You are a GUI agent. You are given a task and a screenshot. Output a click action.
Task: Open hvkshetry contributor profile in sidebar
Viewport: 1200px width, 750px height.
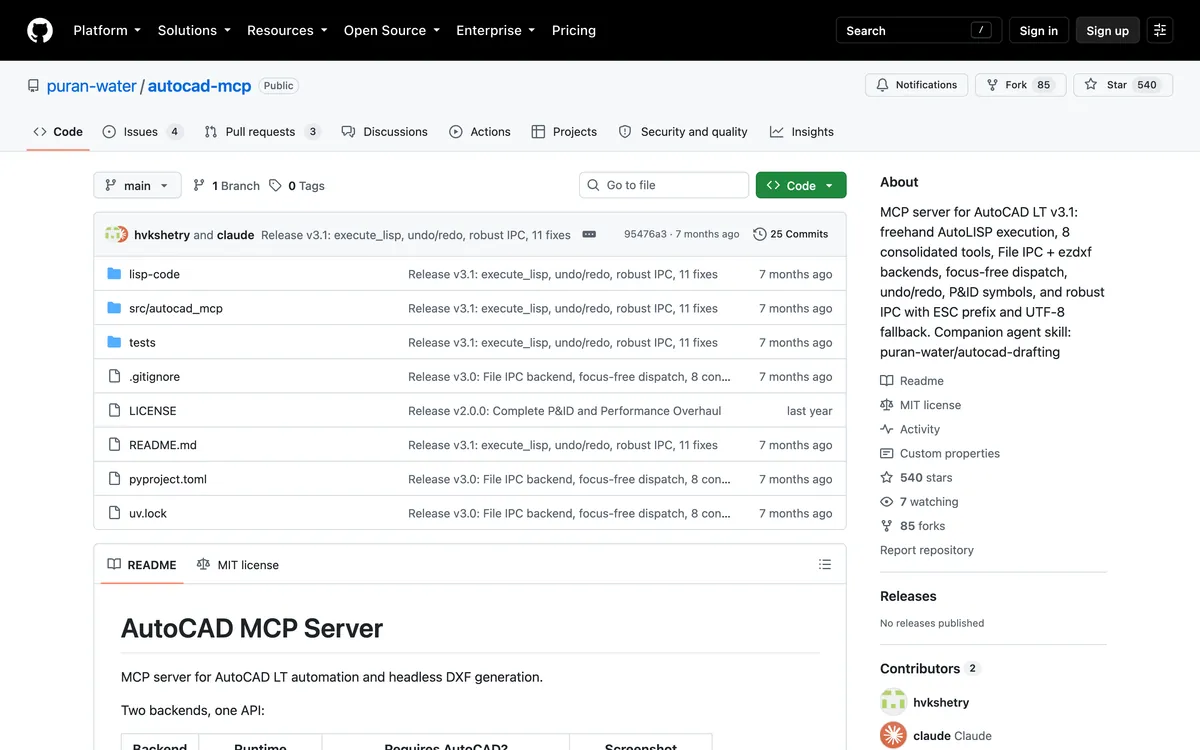tap(941, 702)
